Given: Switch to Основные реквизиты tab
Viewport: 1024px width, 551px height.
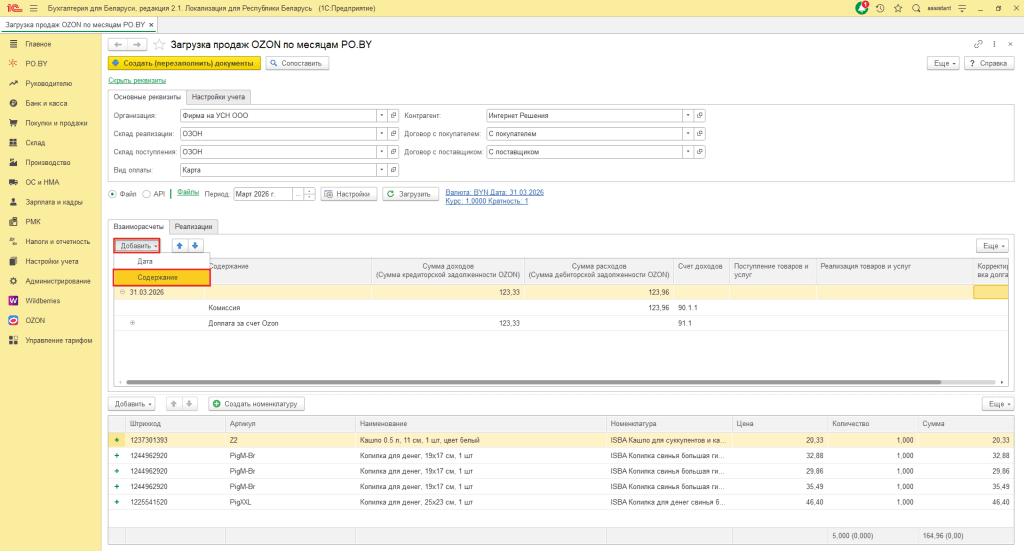Looking at the screenshot, I should pyautogui.click(x=147, y=97).
